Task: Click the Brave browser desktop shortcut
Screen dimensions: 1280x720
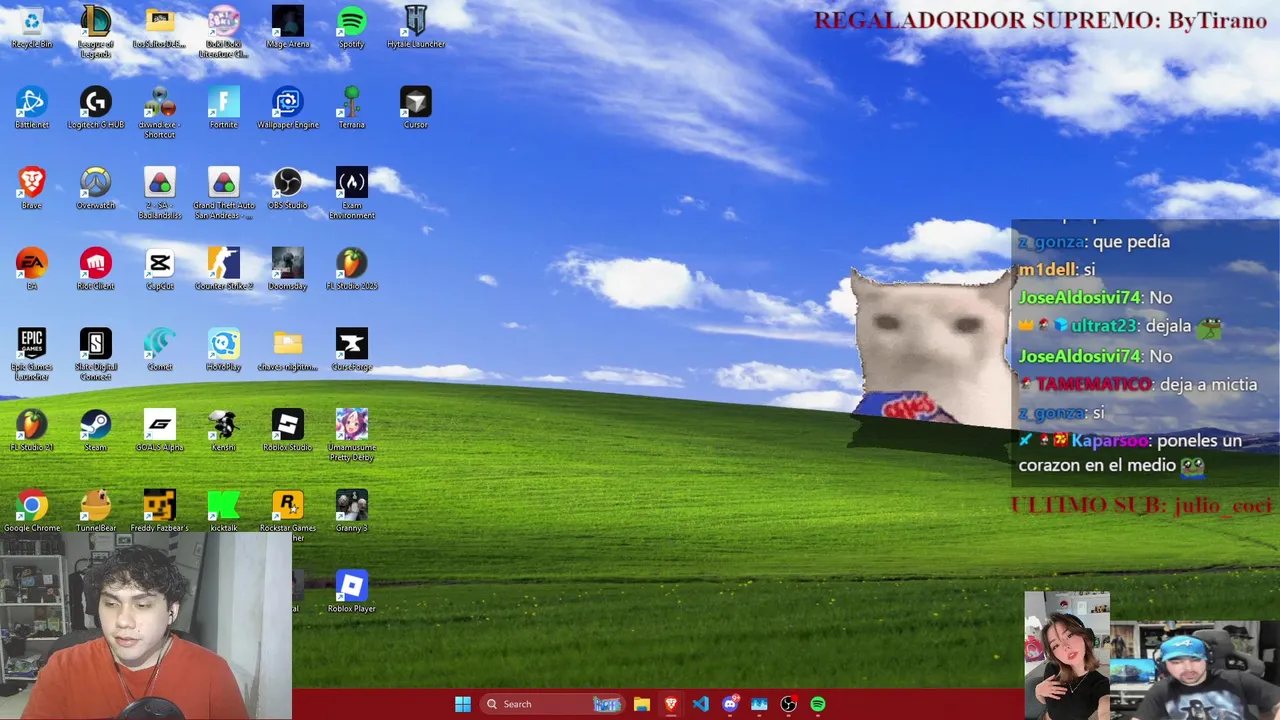Action: (x=32, y=188)
